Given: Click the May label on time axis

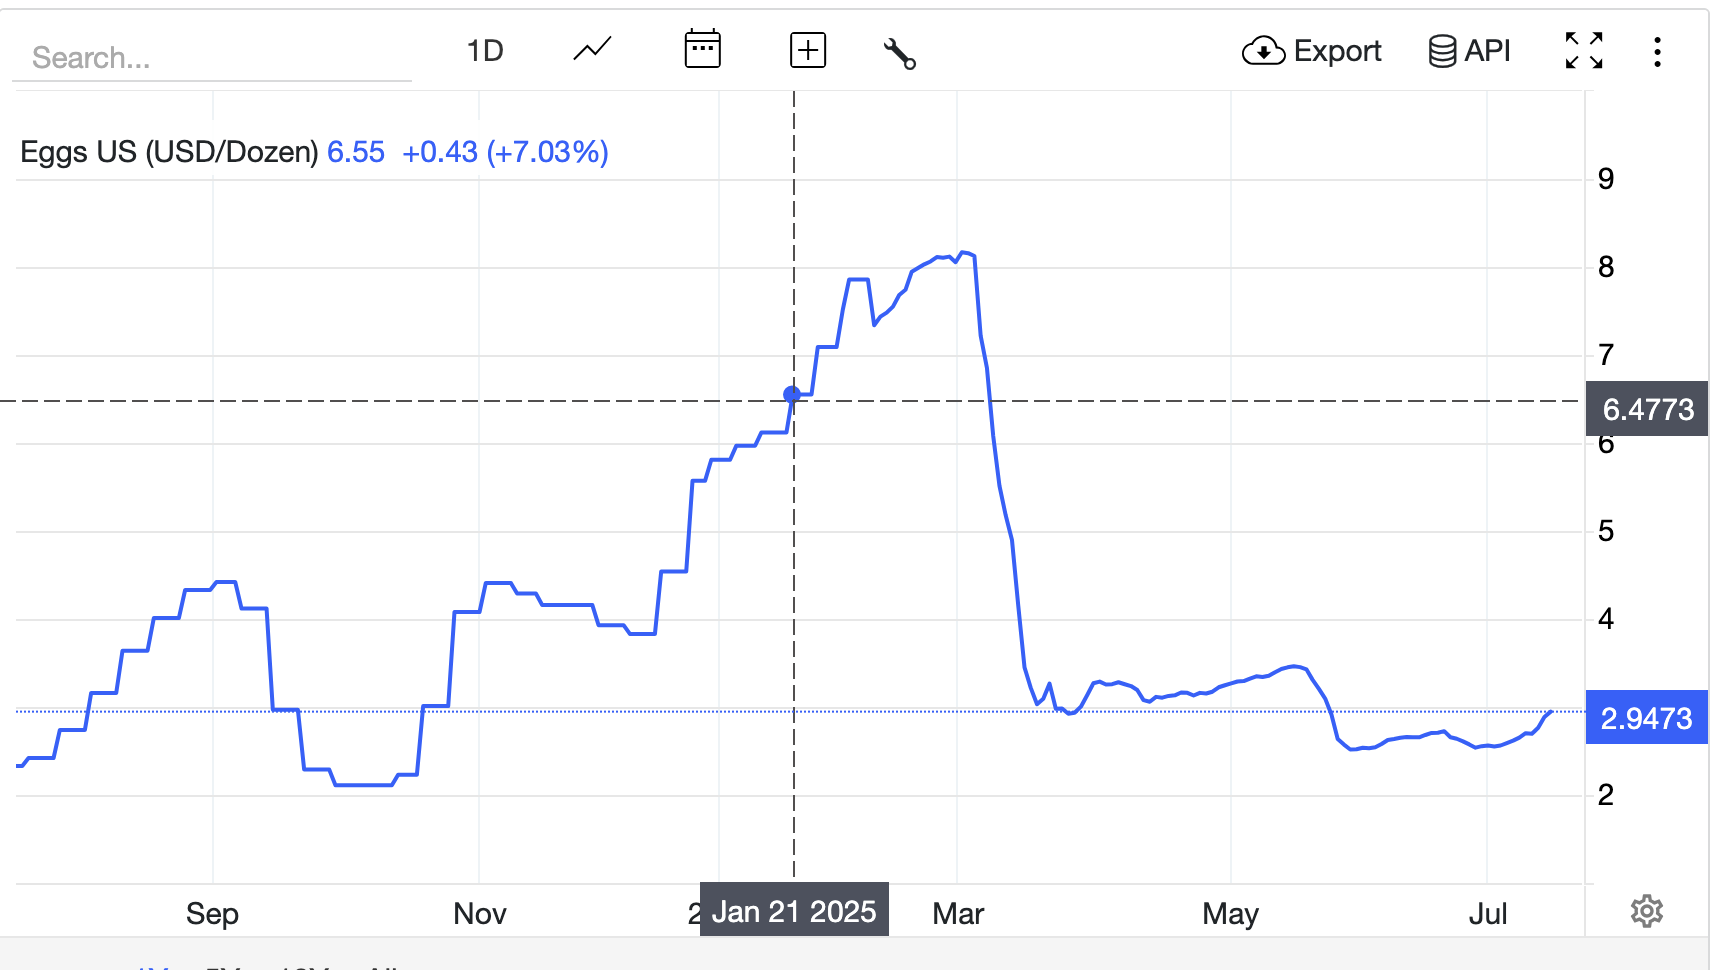Looking at the screenshot, I should [x=1231, y=914].
